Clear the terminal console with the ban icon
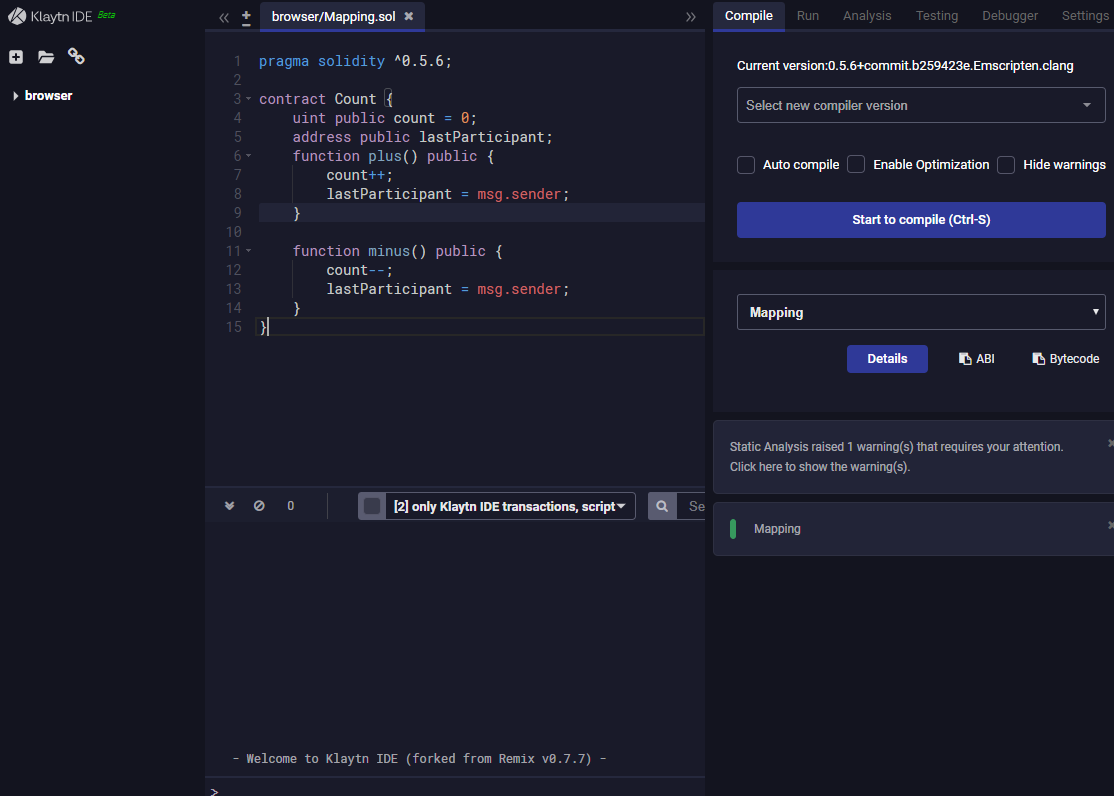 259,506
